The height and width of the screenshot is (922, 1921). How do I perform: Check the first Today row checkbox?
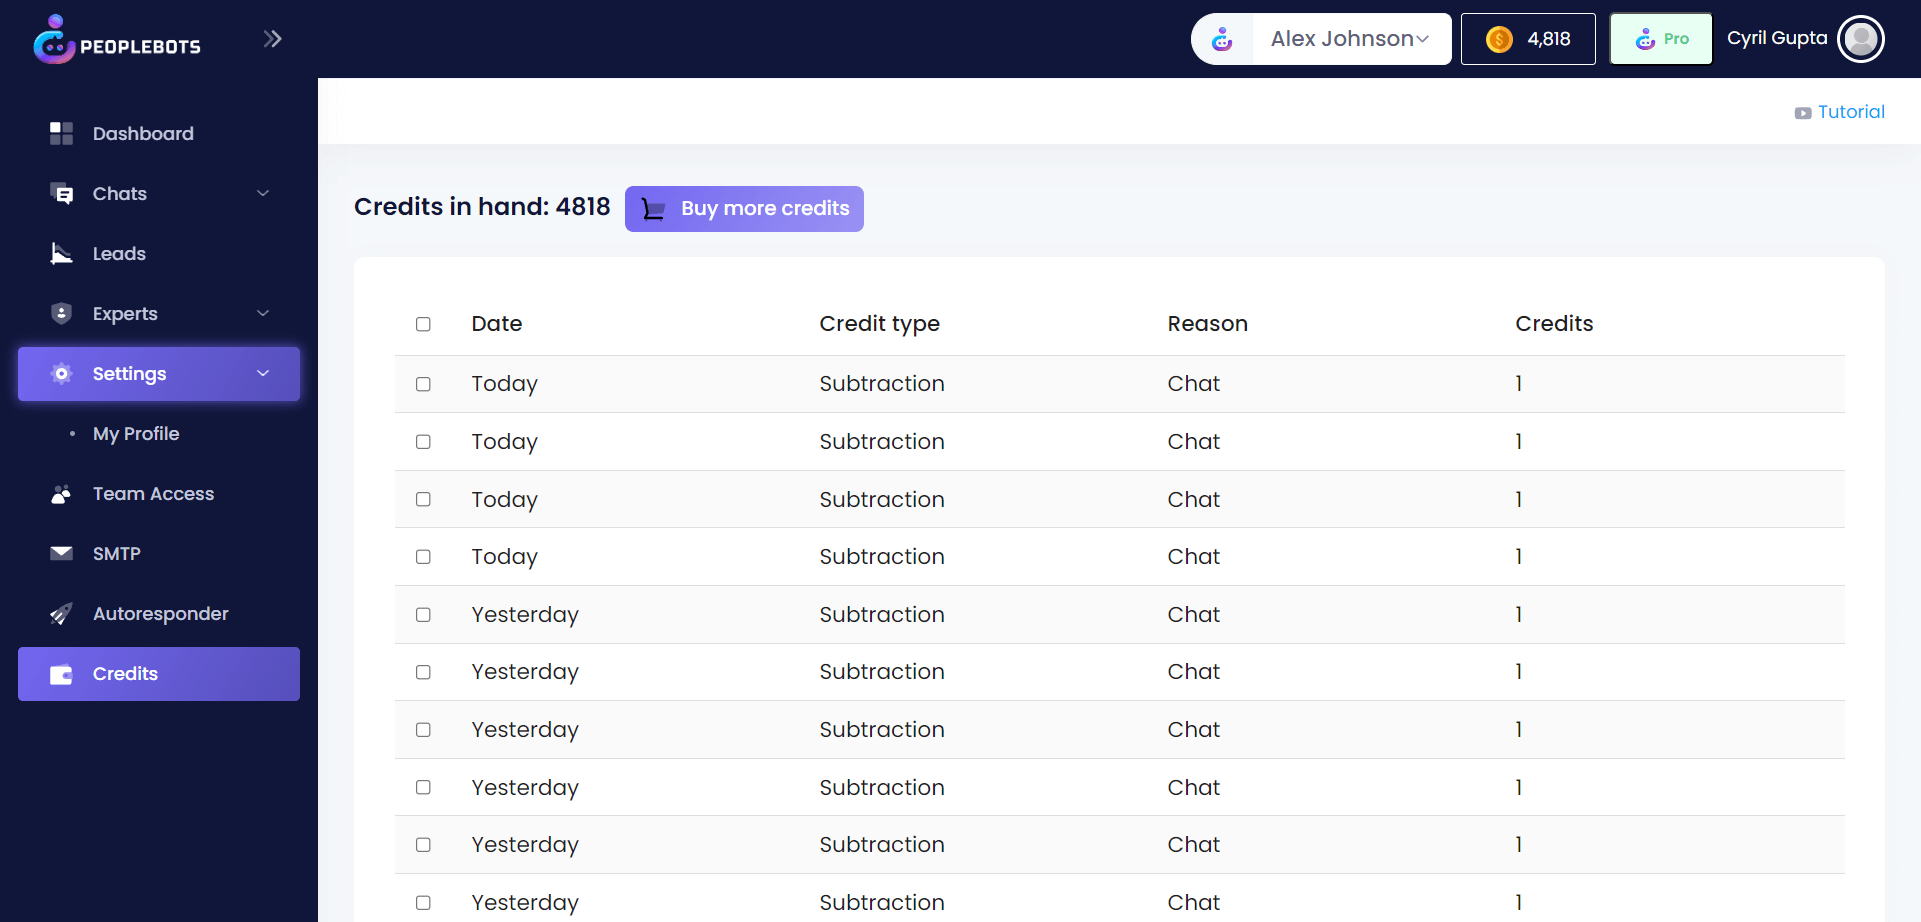click(x=423, y=384)
